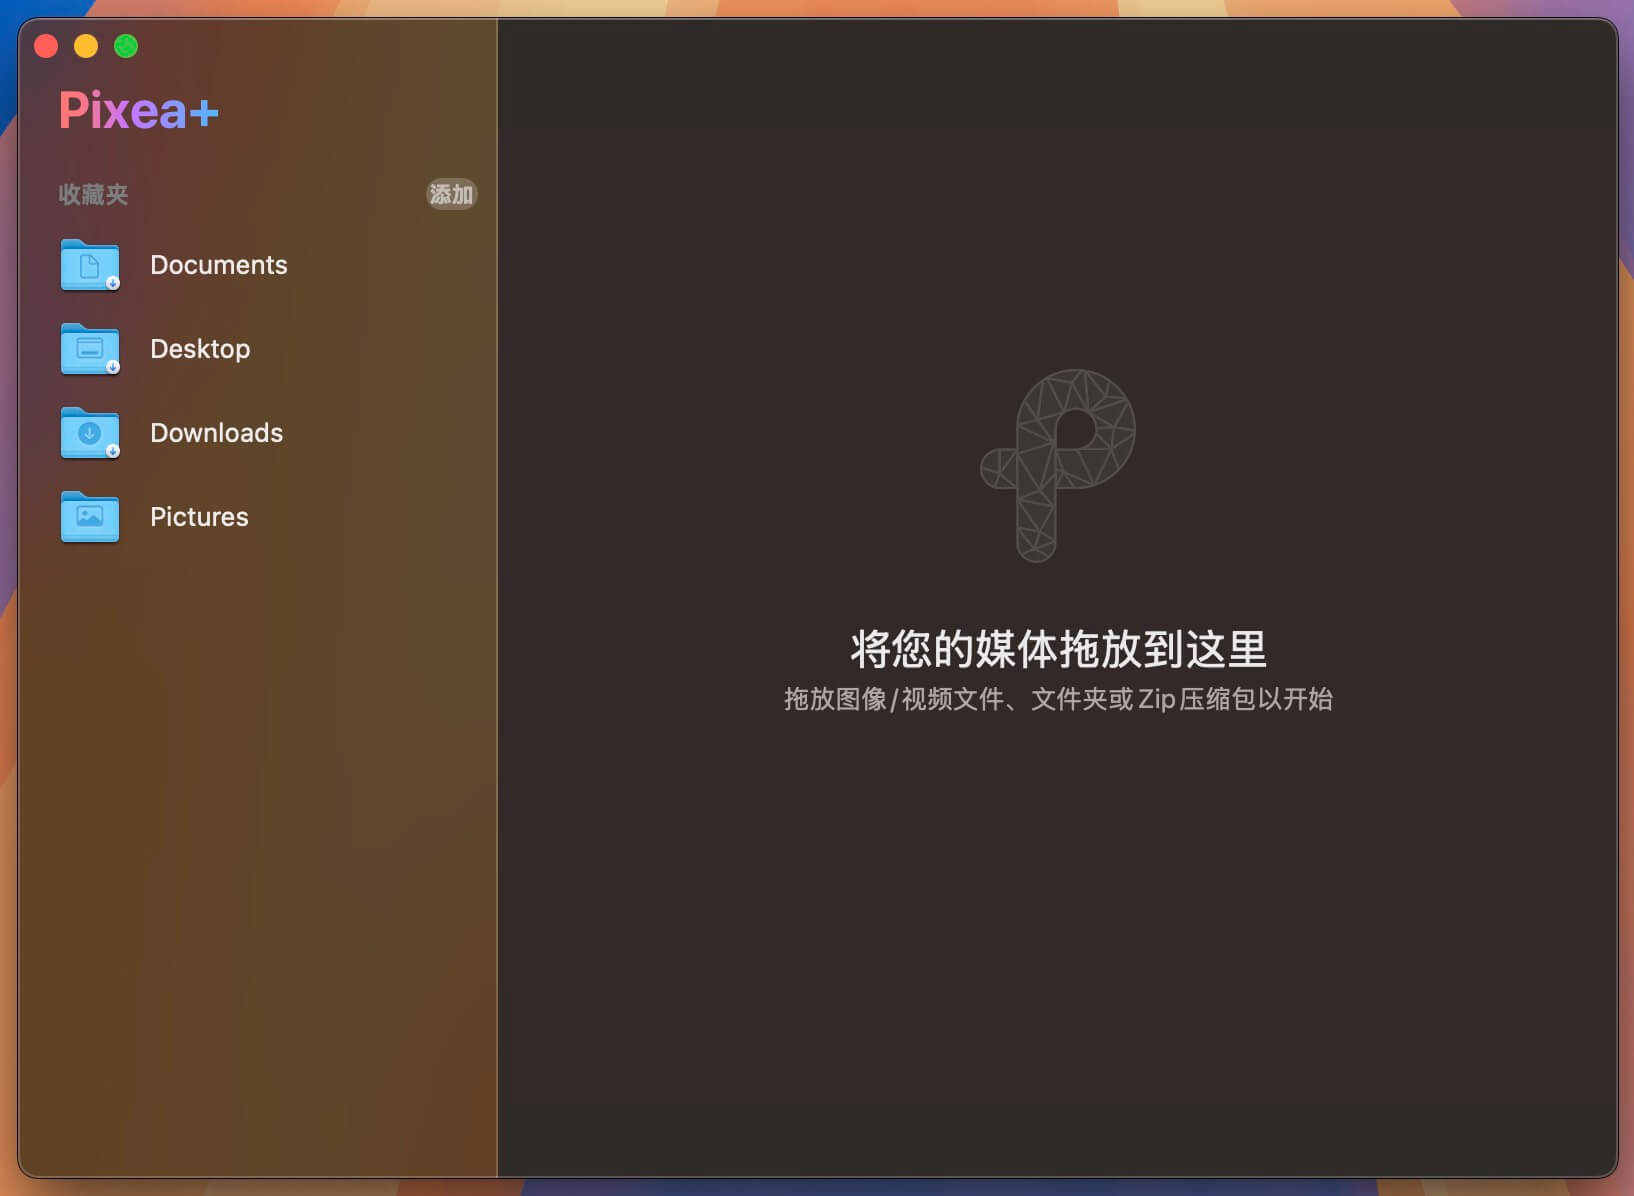This screenshot has height=1196, width=1634.
Task: Click the 收藏夹 section header
Action: click(x=93, y=194)
